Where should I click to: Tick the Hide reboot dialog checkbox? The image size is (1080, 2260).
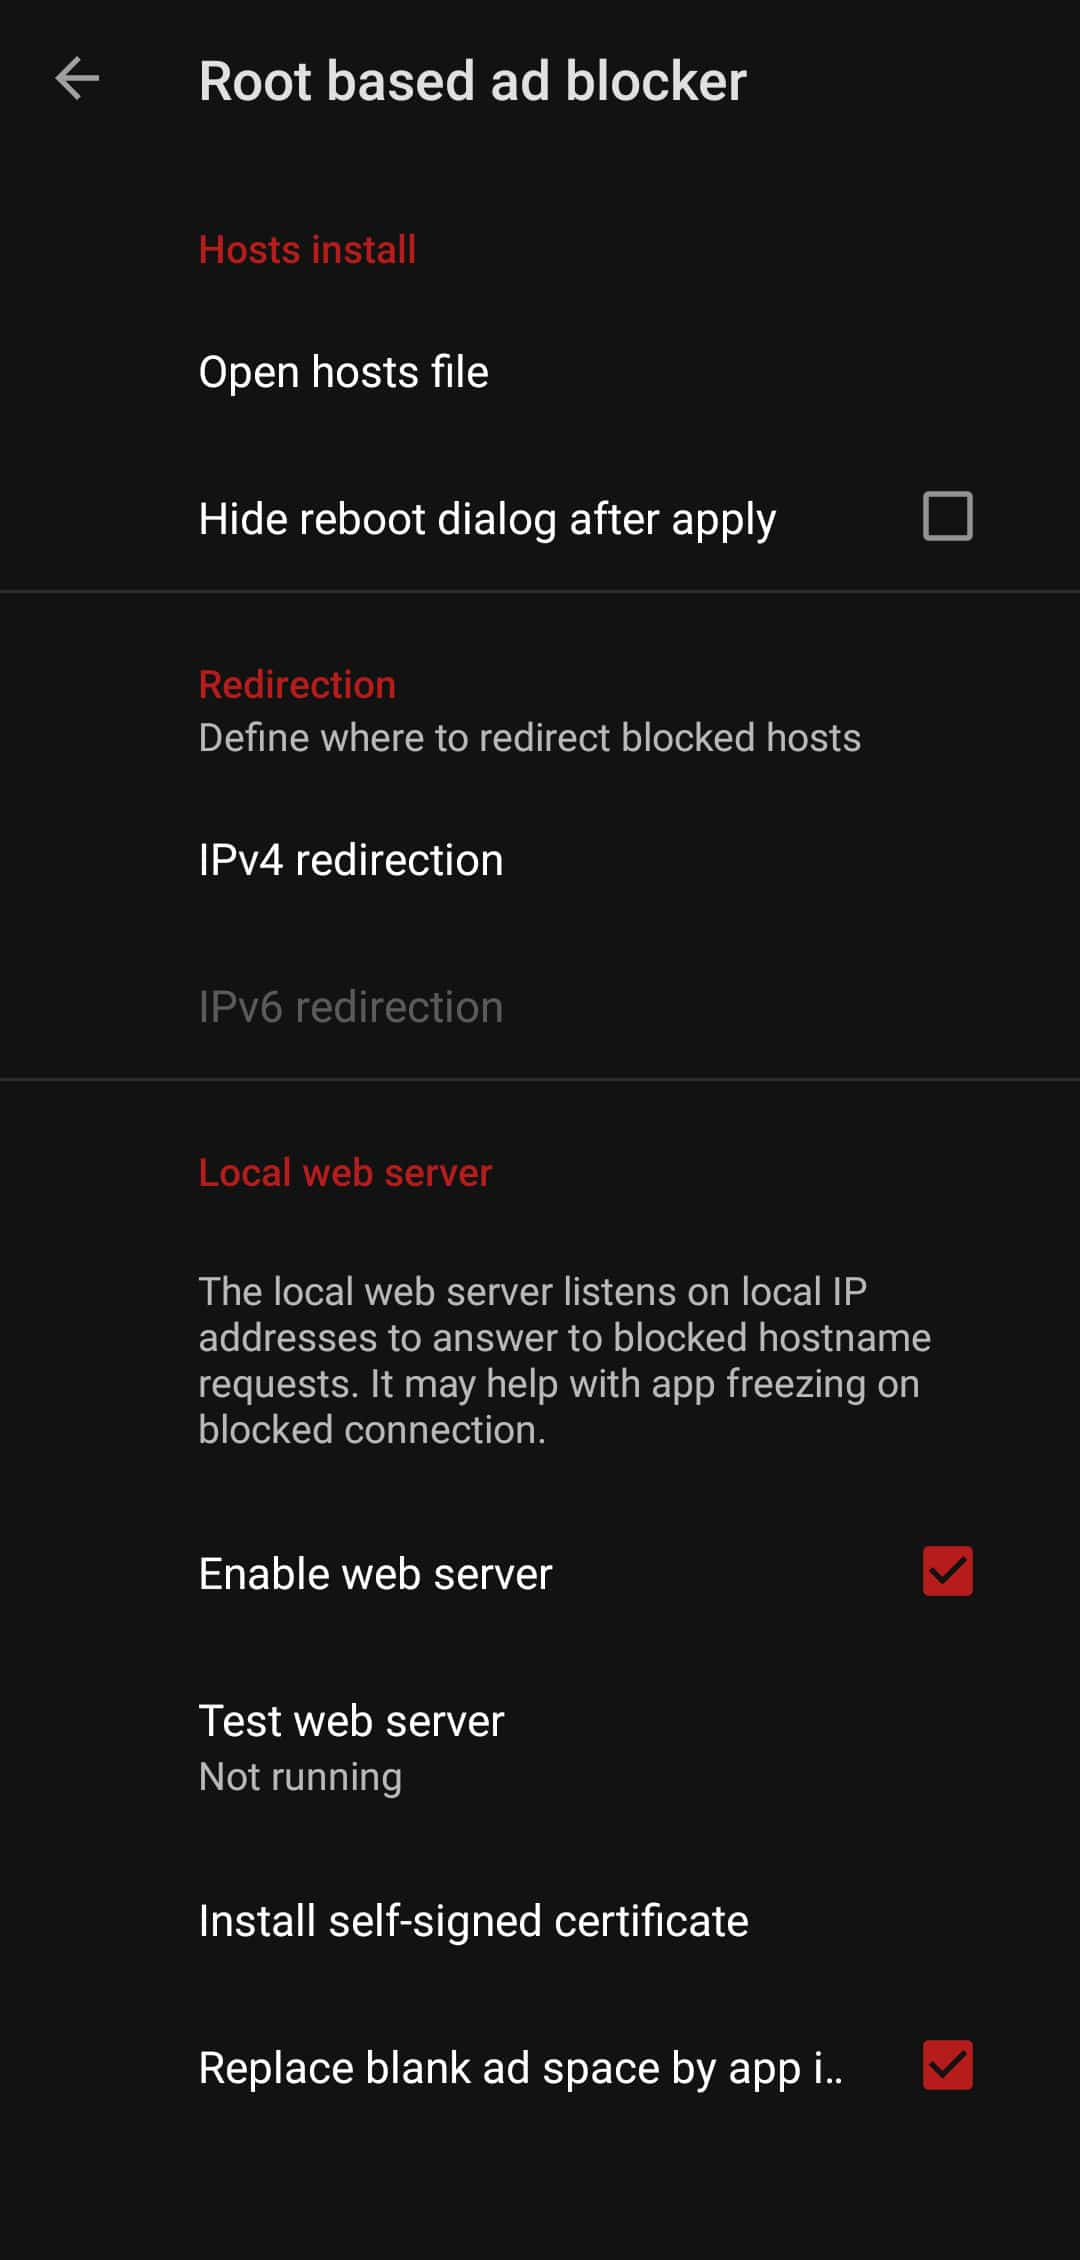(947, 516)
